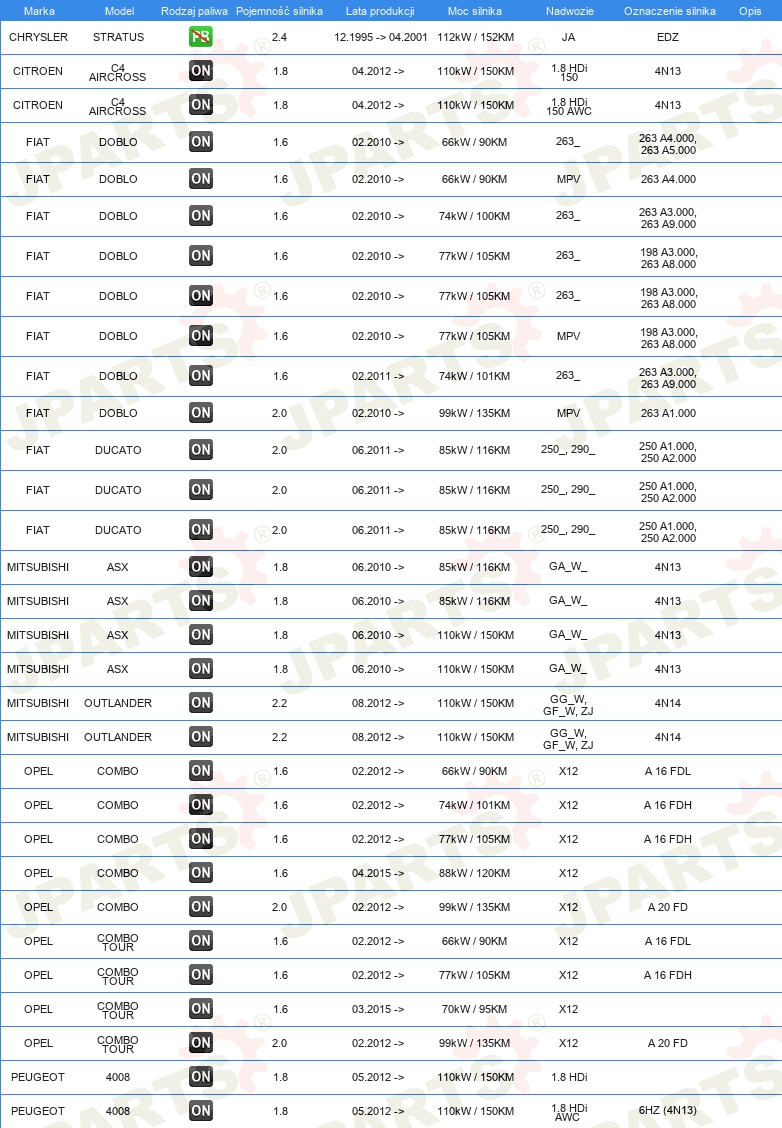The height and width of the screenshot is (1128, 782).
Task: Click ON icon in Doblo 74kW / 101KM row
Action: [201, 376]
